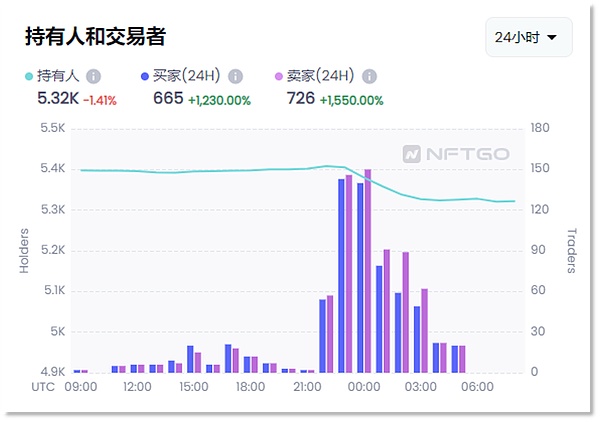Click the blue 买家 legend dot
Screen dimensions: 600x422
(145, 76)
